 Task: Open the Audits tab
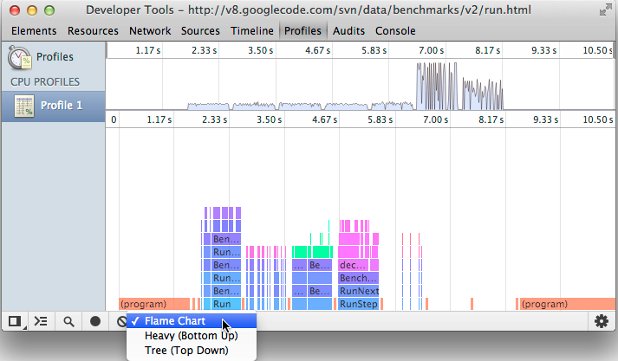pyautogui.click(x=348, y=31)
